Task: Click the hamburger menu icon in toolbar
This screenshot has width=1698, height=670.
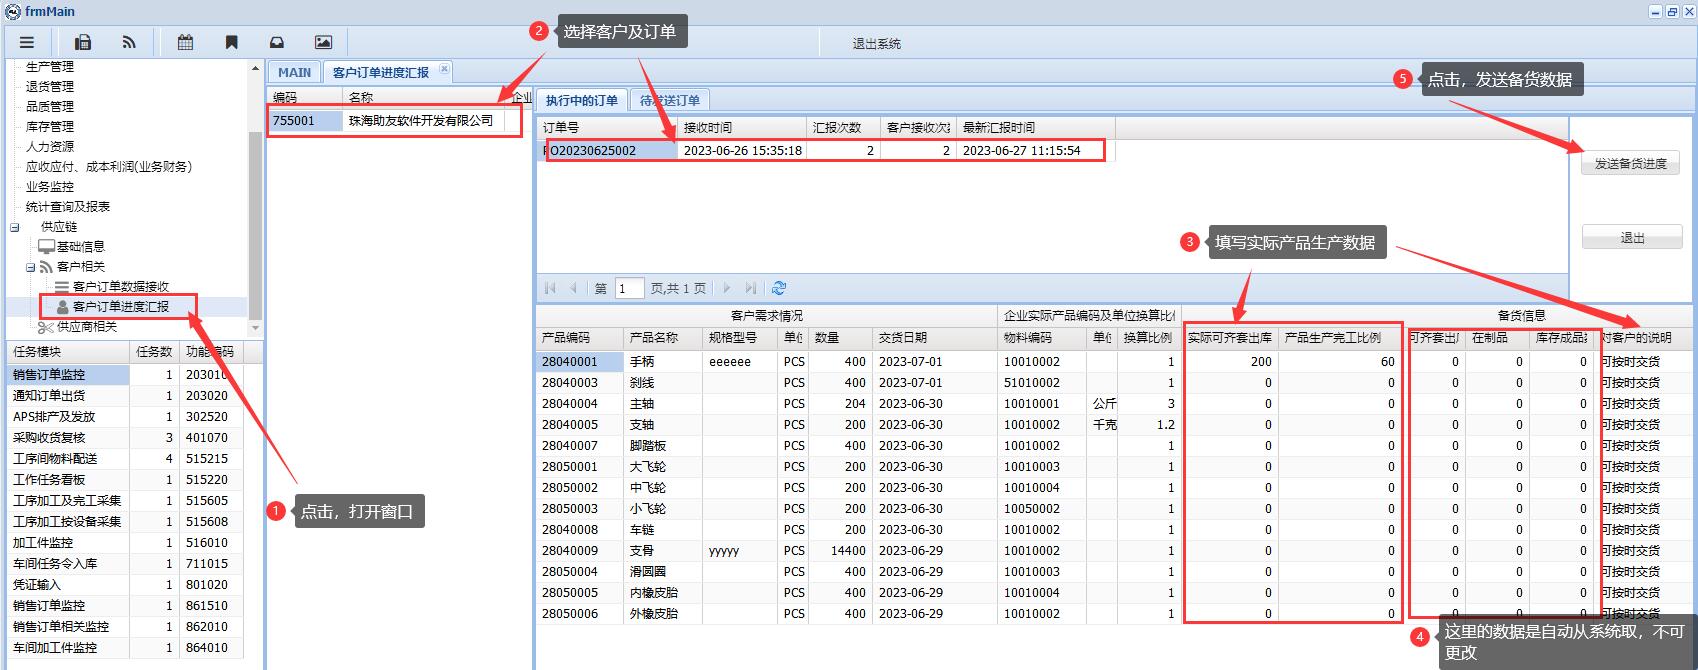Action: coord(27,42)
